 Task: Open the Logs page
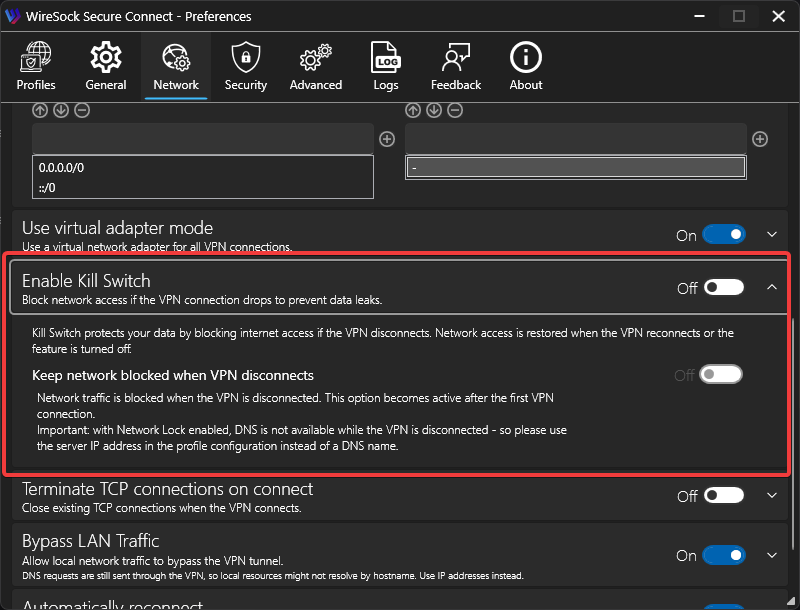(386, 66)
